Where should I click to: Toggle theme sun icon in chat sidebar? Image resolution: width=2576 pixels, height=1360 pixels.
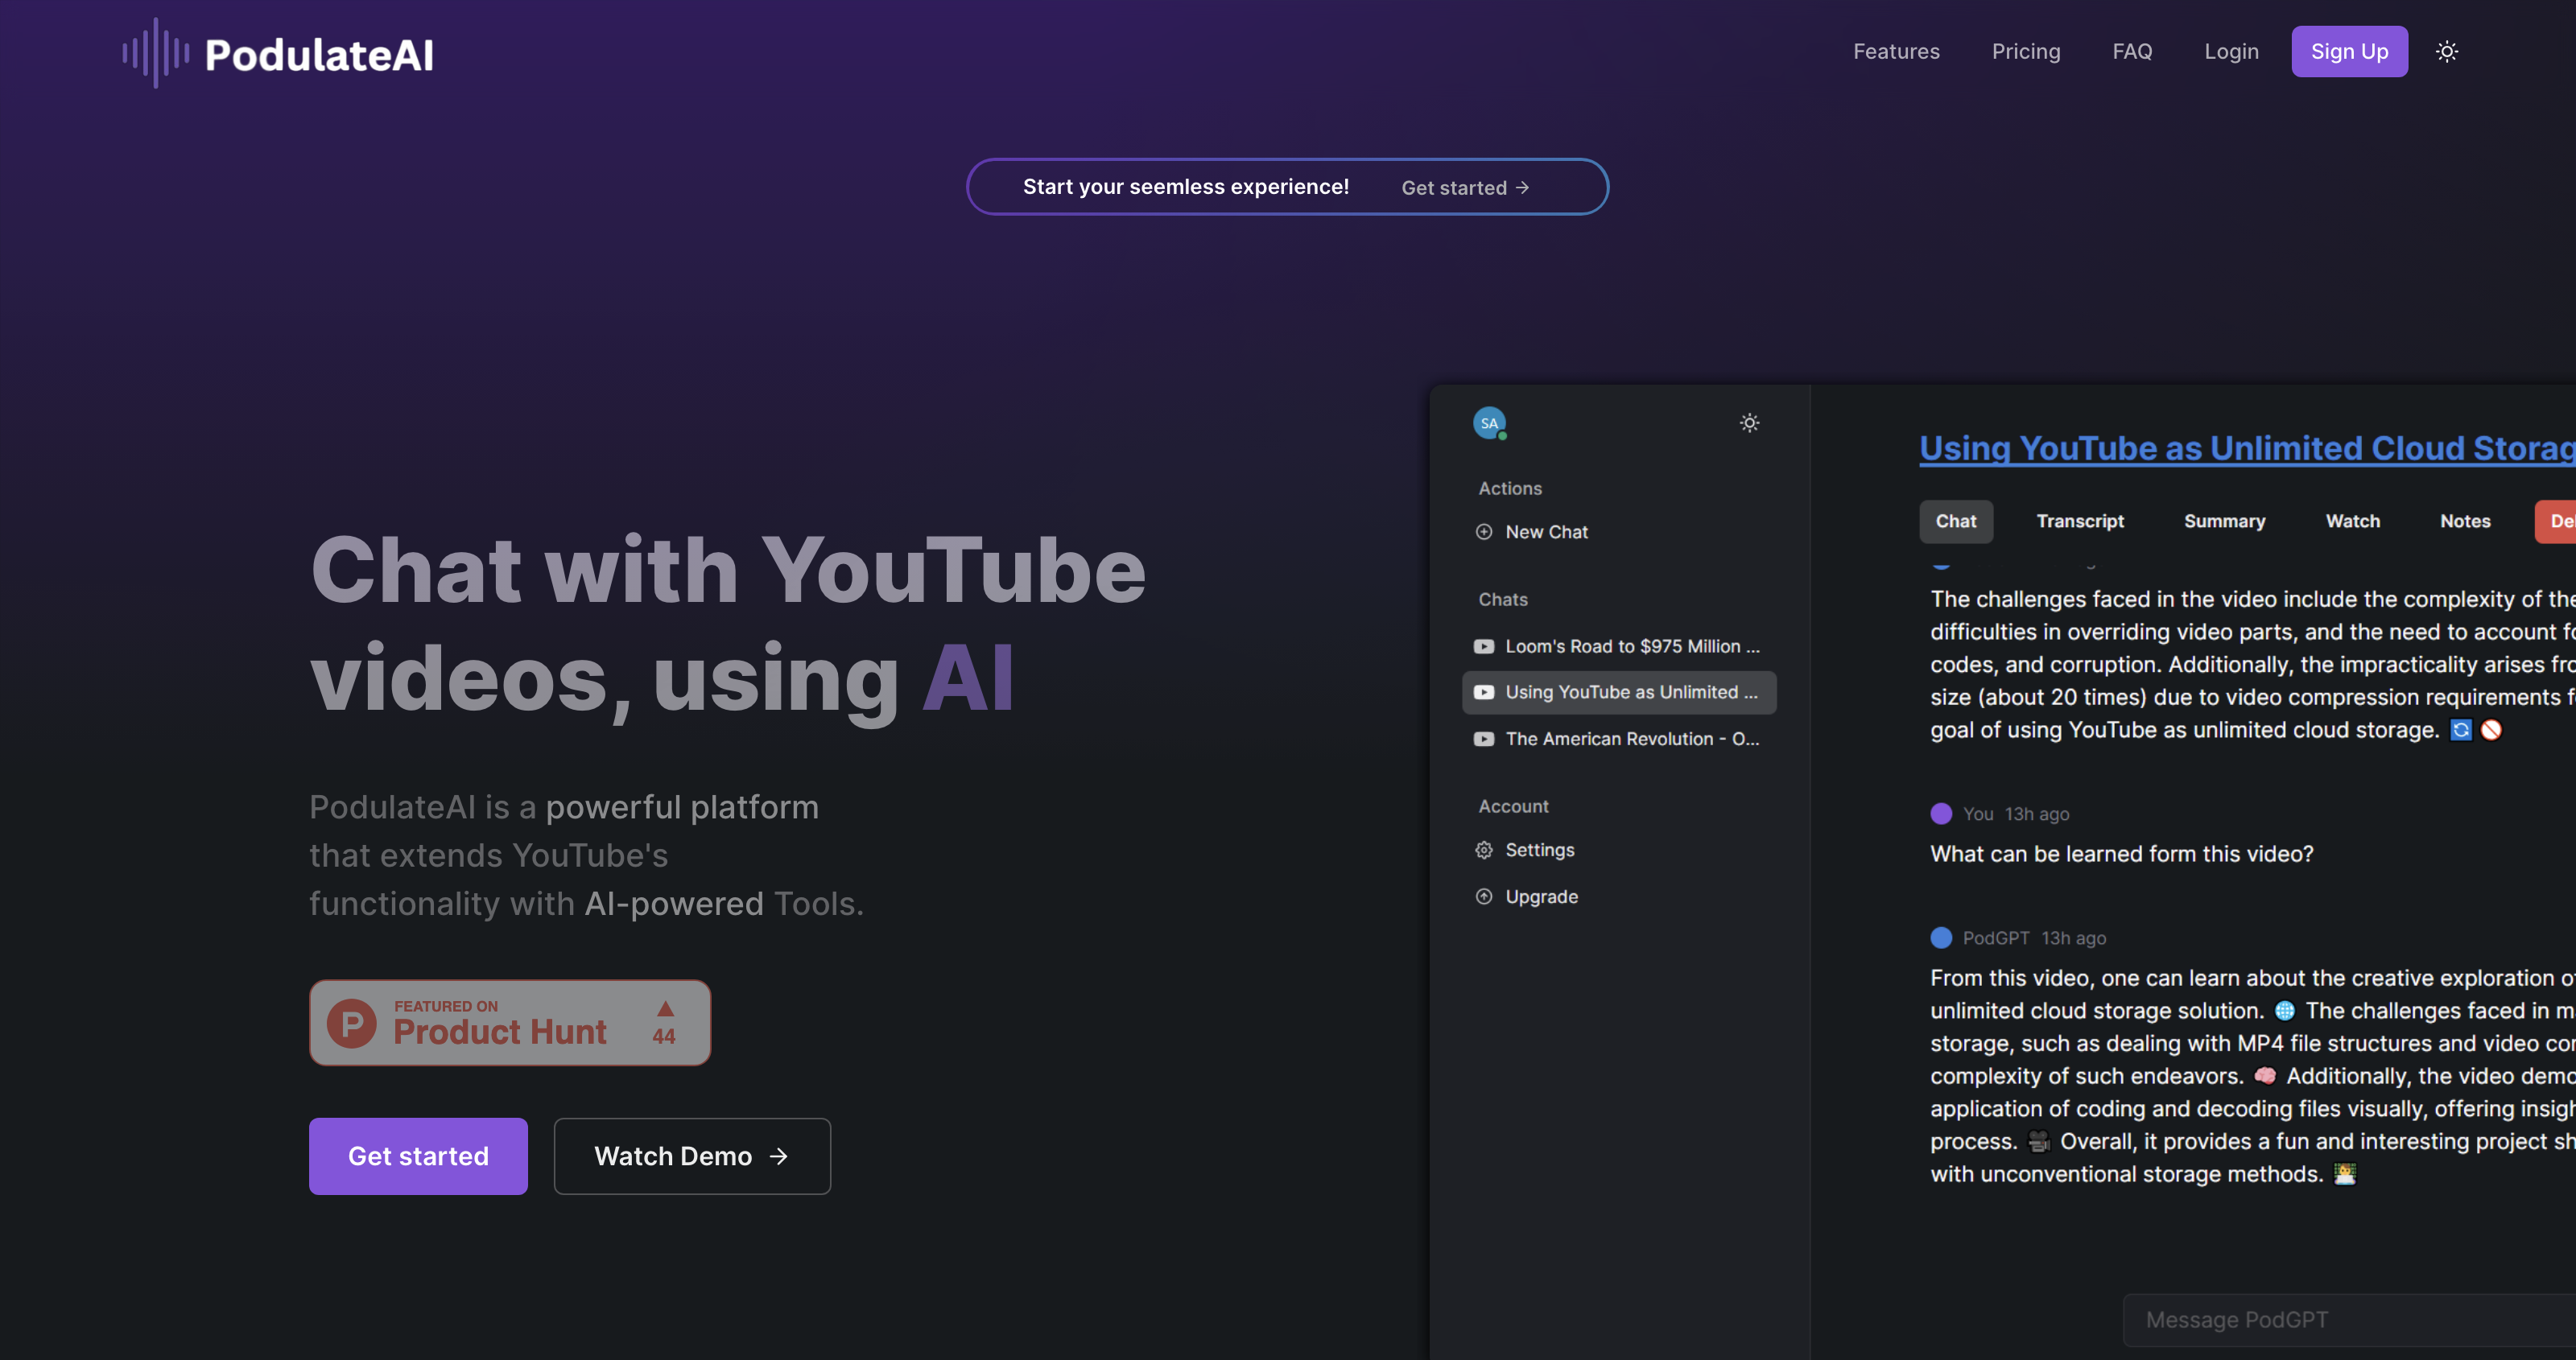tap(1749, 423)
